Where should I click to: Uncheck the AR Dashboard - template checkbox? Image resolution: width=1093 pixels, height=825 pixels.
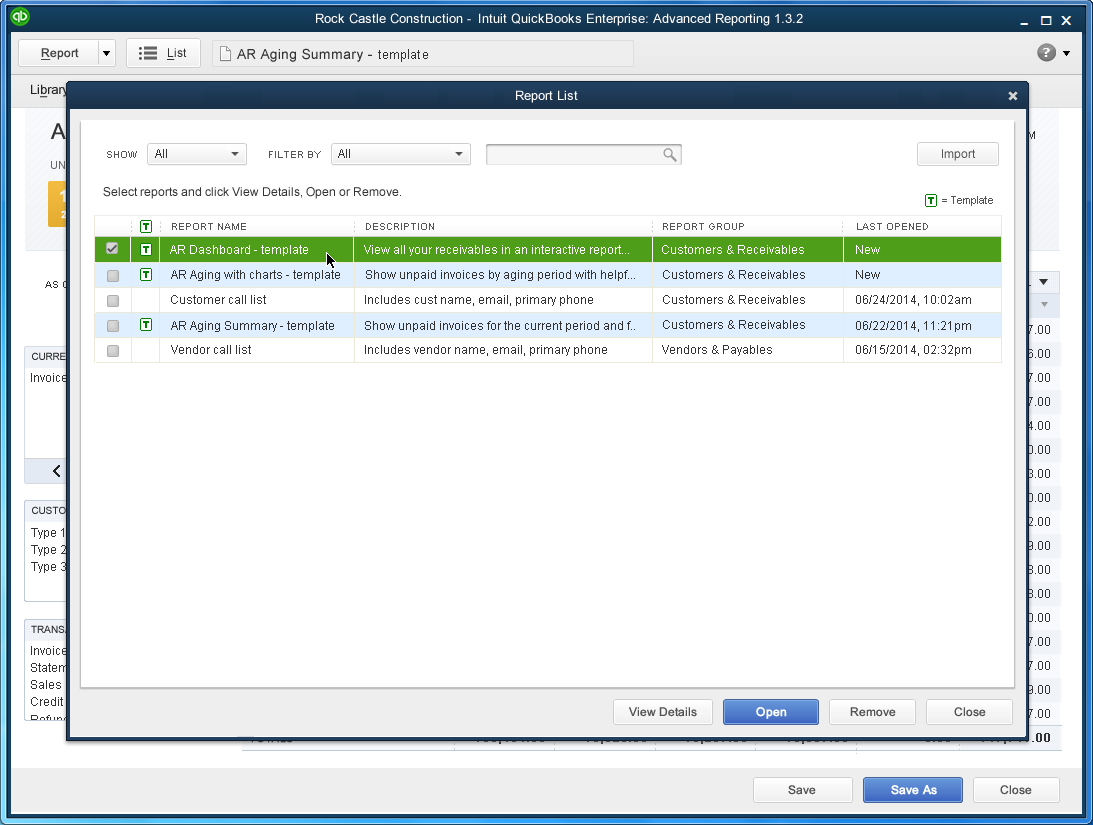click(x=112, y=249)
